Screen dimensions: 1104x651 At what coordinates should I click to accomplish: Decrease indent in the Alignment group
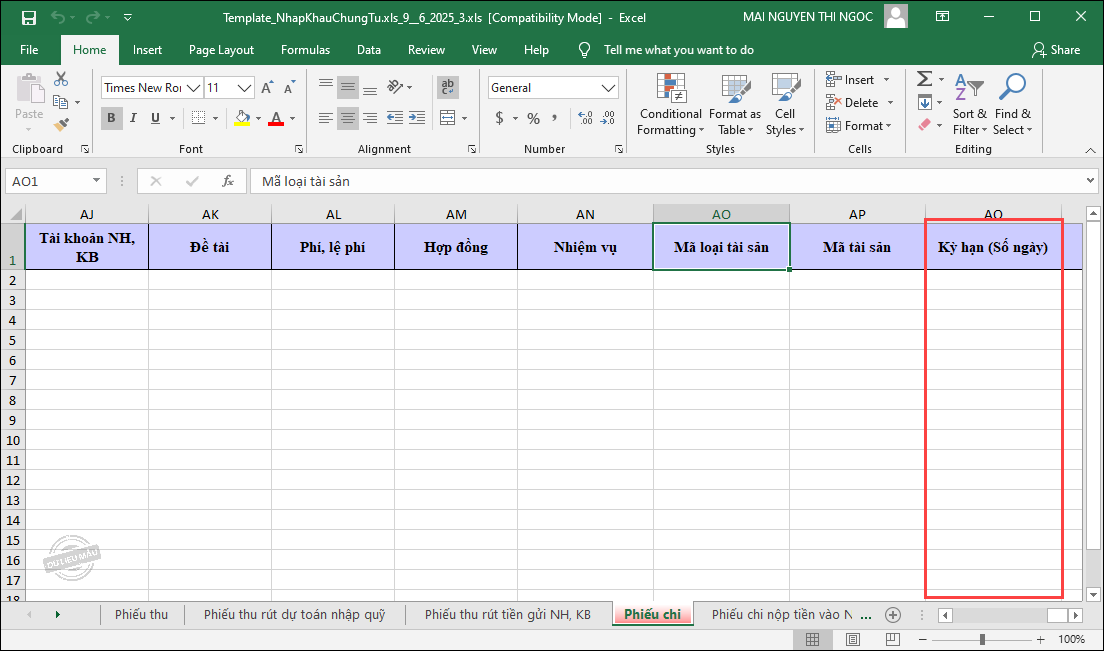pyautogui.click(x=395, y=118)
